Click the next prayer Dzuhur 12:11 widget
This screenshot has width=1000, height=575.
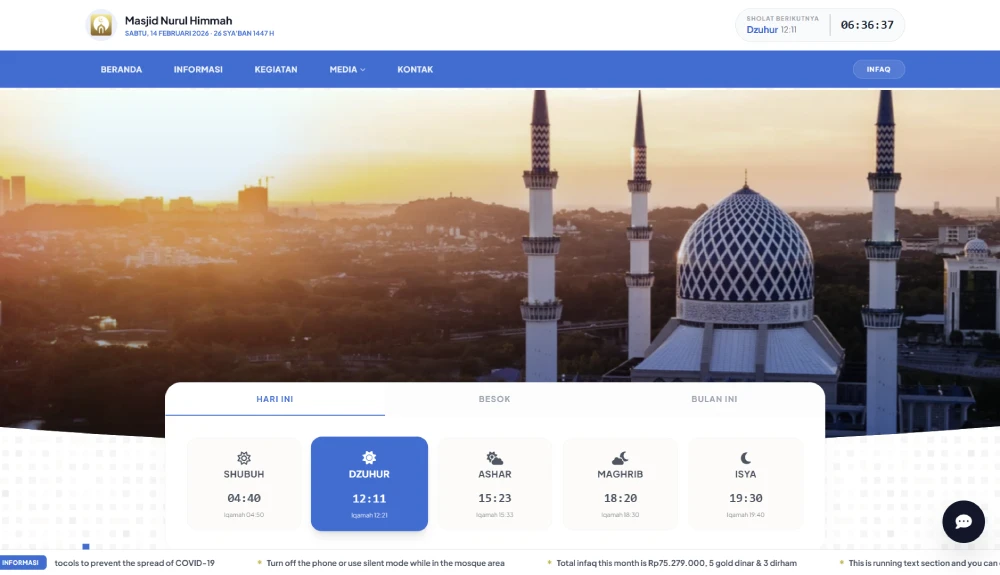point(785,25)
